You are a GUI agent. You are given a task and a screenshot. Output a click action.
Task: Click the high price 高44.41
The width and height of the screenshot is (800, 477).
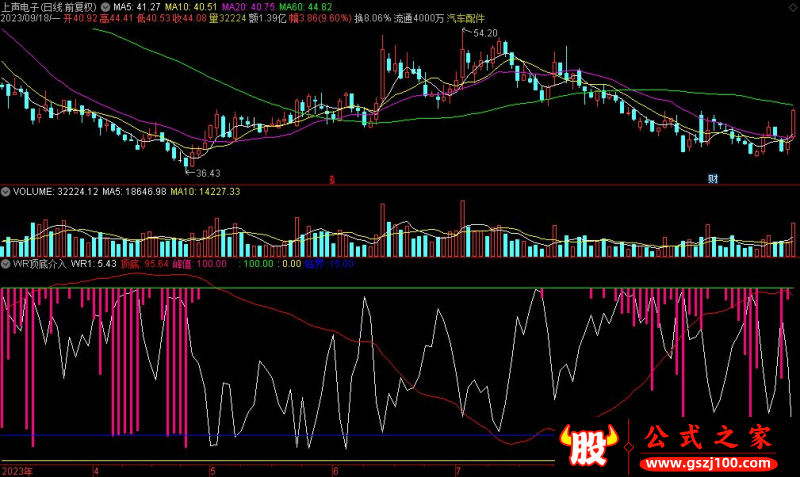[116, 18]
